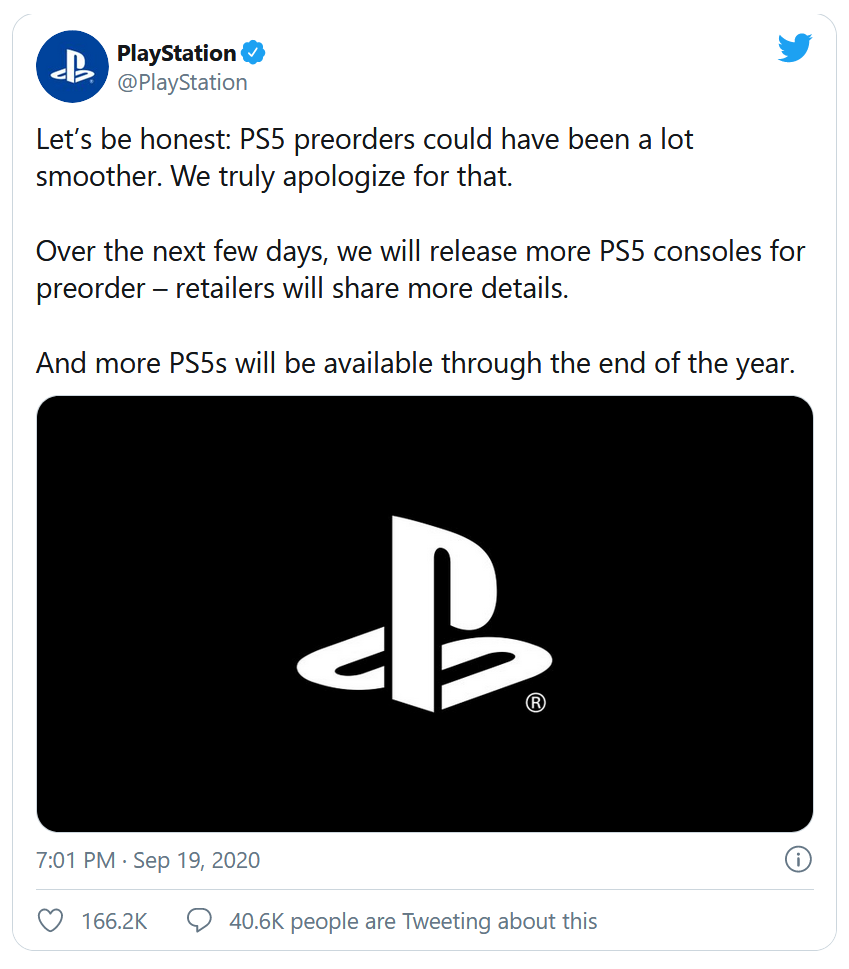Like the tweet with the heart icon
Image resolution: width=849 pixels, height=969 pixels.
click(x=50, y=921)
